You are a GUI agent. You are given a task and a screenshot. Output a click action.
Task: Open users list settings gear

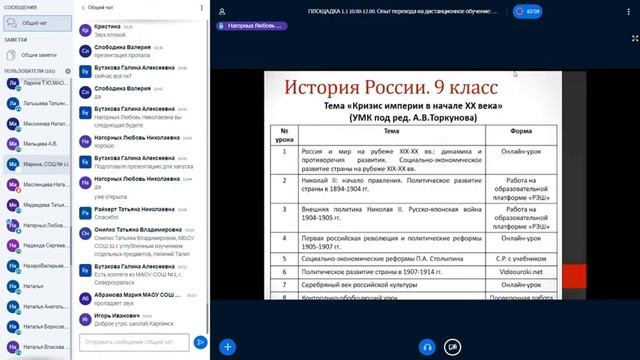68,71
